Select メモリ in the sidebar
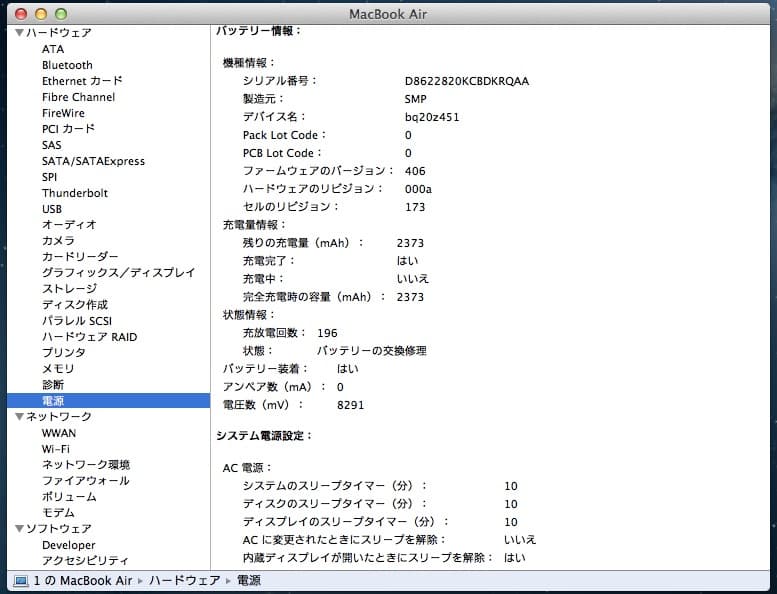This screenshot has width=777, height=594. [58, 369]
